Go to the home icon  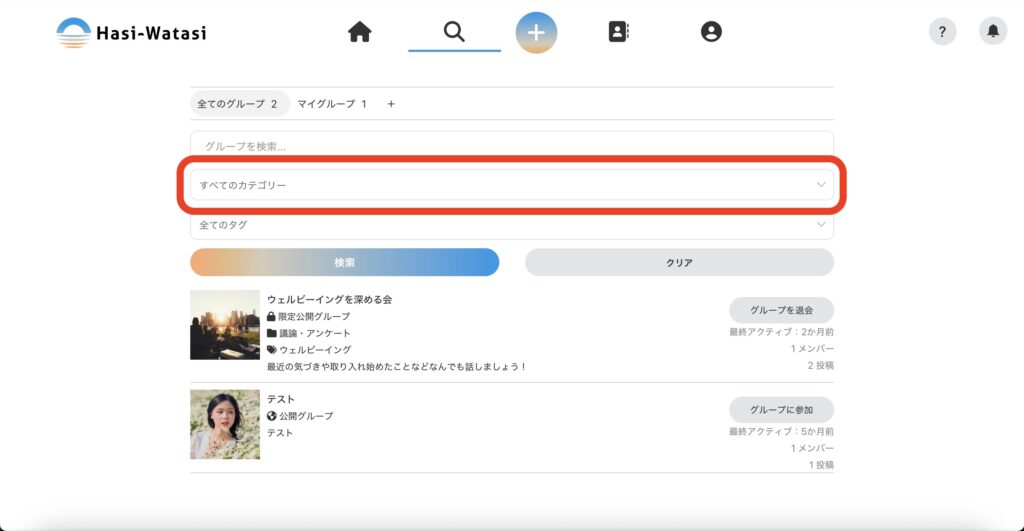360,32
